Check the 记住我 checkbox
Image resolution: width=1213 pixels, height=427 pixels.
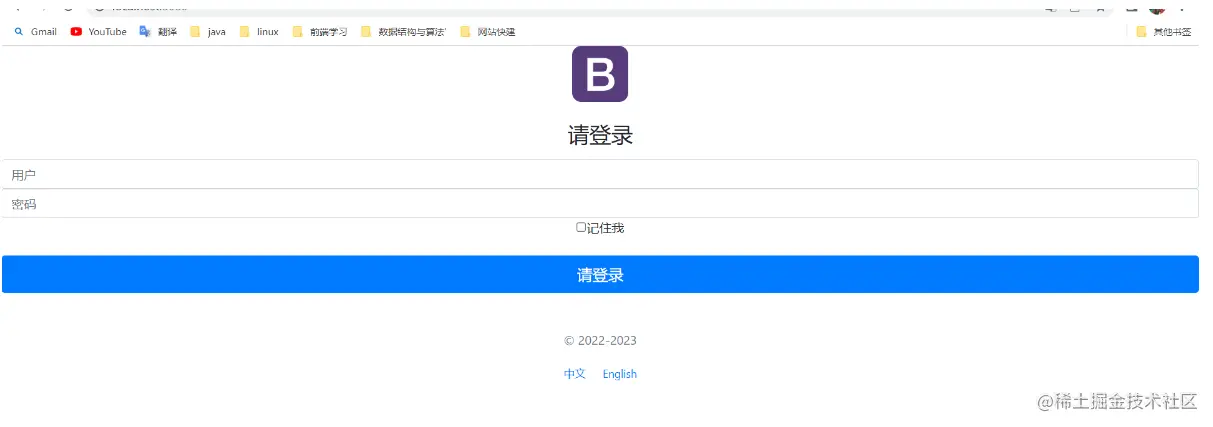[x=581, y=228]
